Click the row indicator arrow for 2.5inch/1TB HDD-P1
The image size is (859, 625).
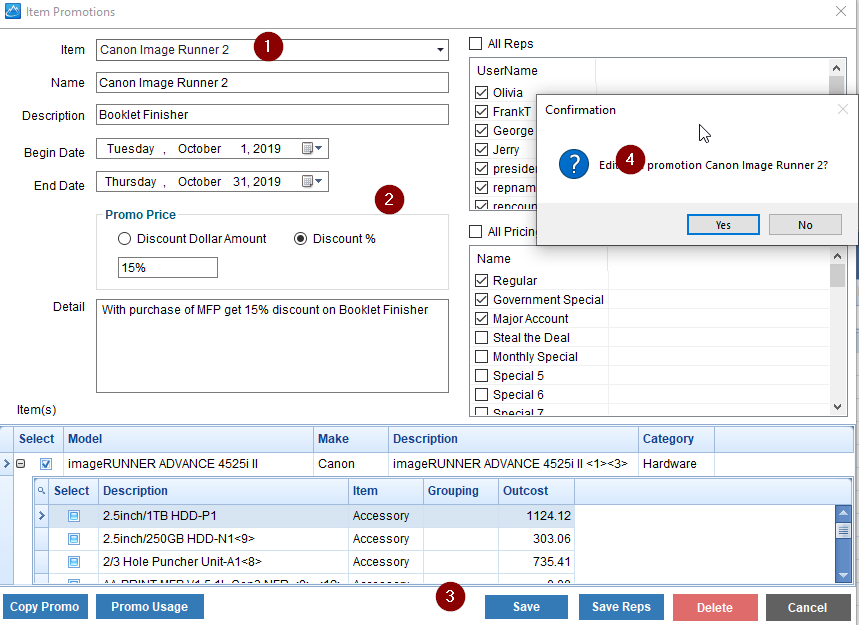[42, 516]
